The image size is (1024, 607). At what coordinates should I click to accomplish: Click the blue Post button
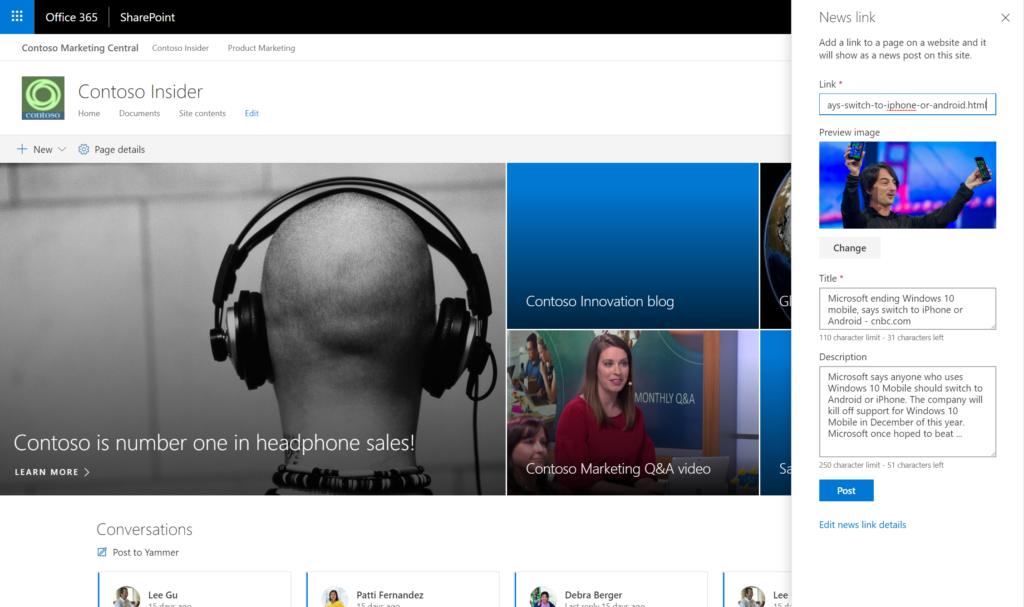pos(846,490)
